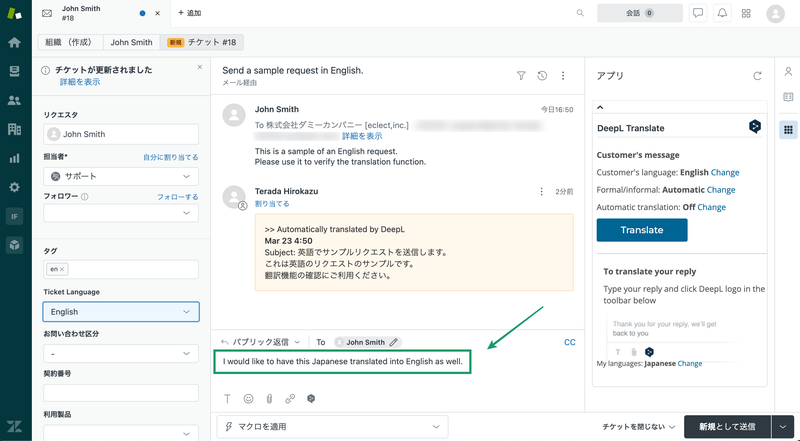The image size is (800, 441).
Task: Open the Organizations building icon in sidebar
Action: click(x=14, y=129)
